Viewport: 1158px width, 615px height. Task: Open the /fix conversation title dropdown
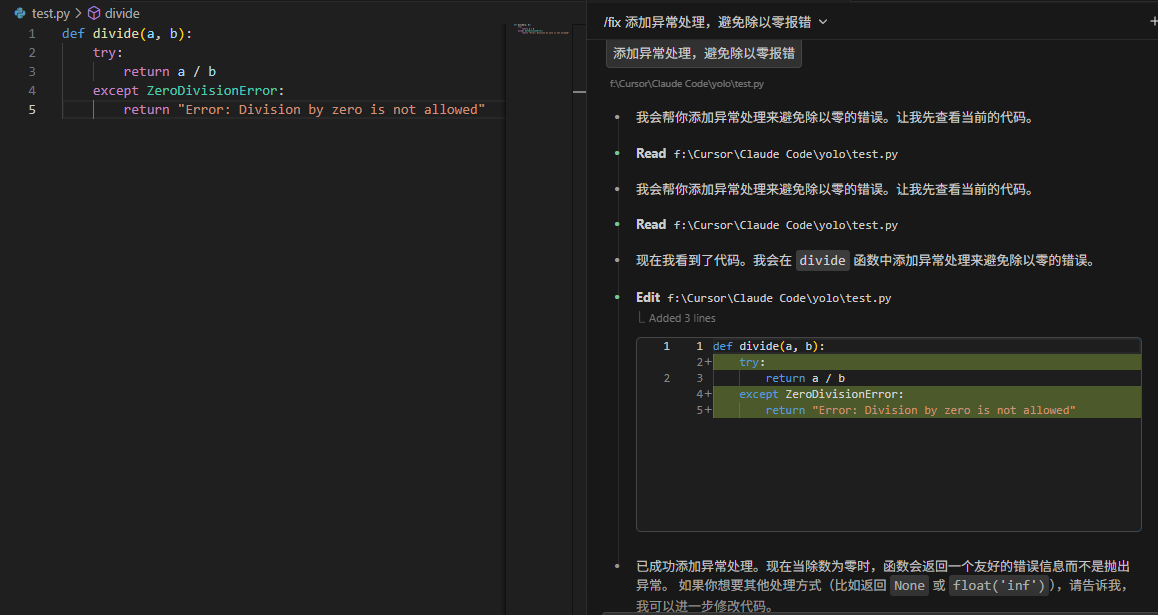[x=823, y=21]
